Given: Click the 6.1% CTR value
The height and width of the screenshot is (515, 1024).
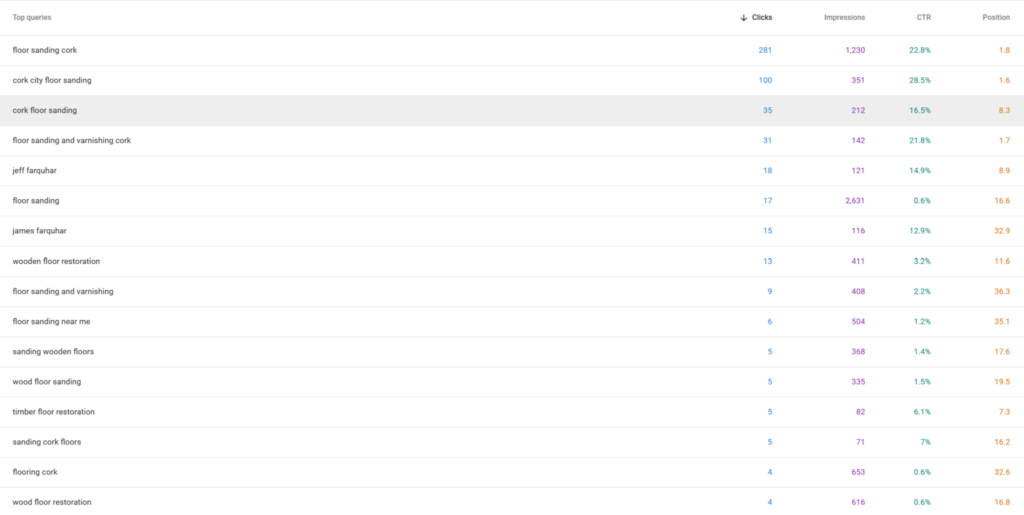Looking at the screenshot, I should pyautogui.click(x=922, y=412).
